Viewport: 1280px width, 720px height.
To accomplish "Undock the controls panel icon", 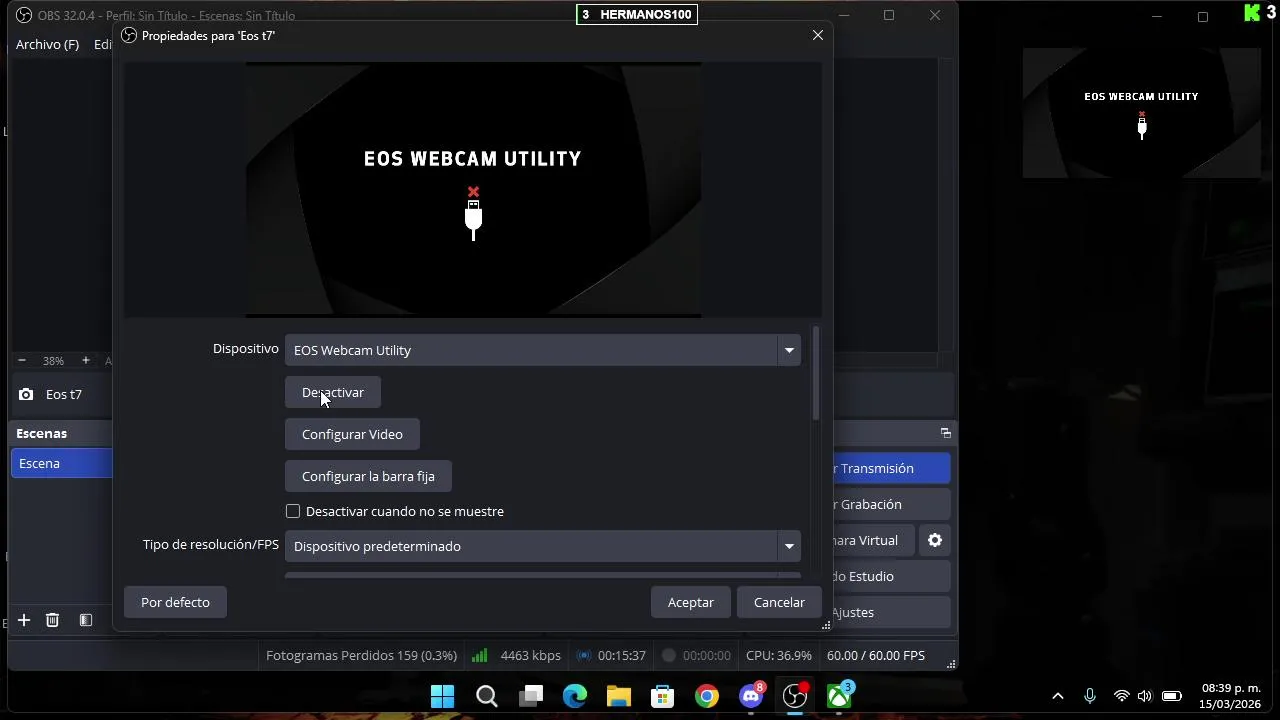I will (x=945, y=433).
